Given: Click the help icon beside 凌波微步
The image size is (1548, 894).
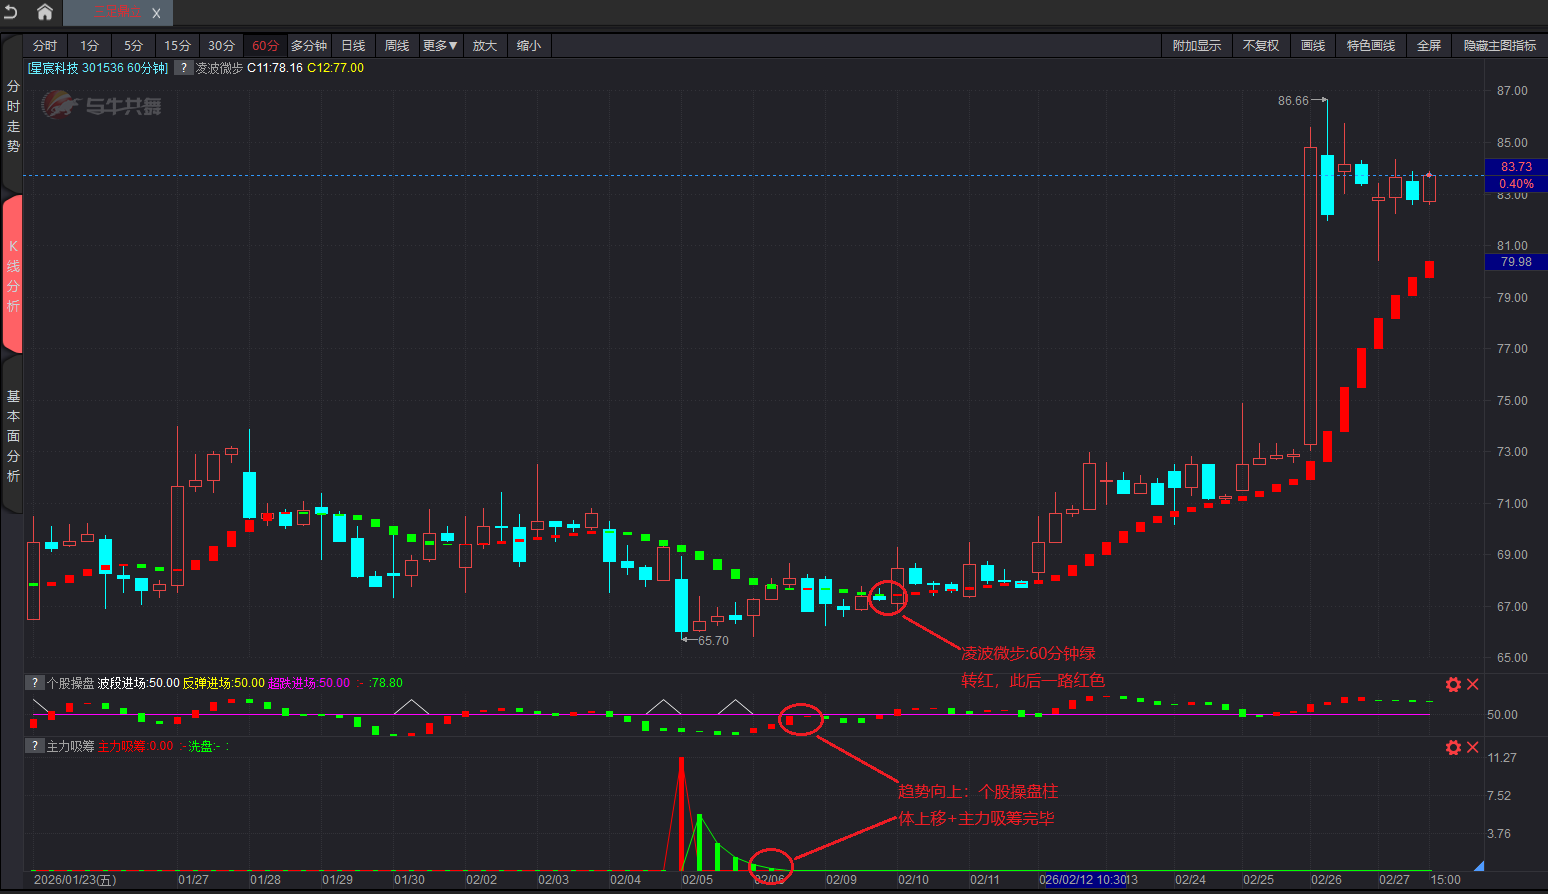Looking at the screenshot, I should coord(183,68).
